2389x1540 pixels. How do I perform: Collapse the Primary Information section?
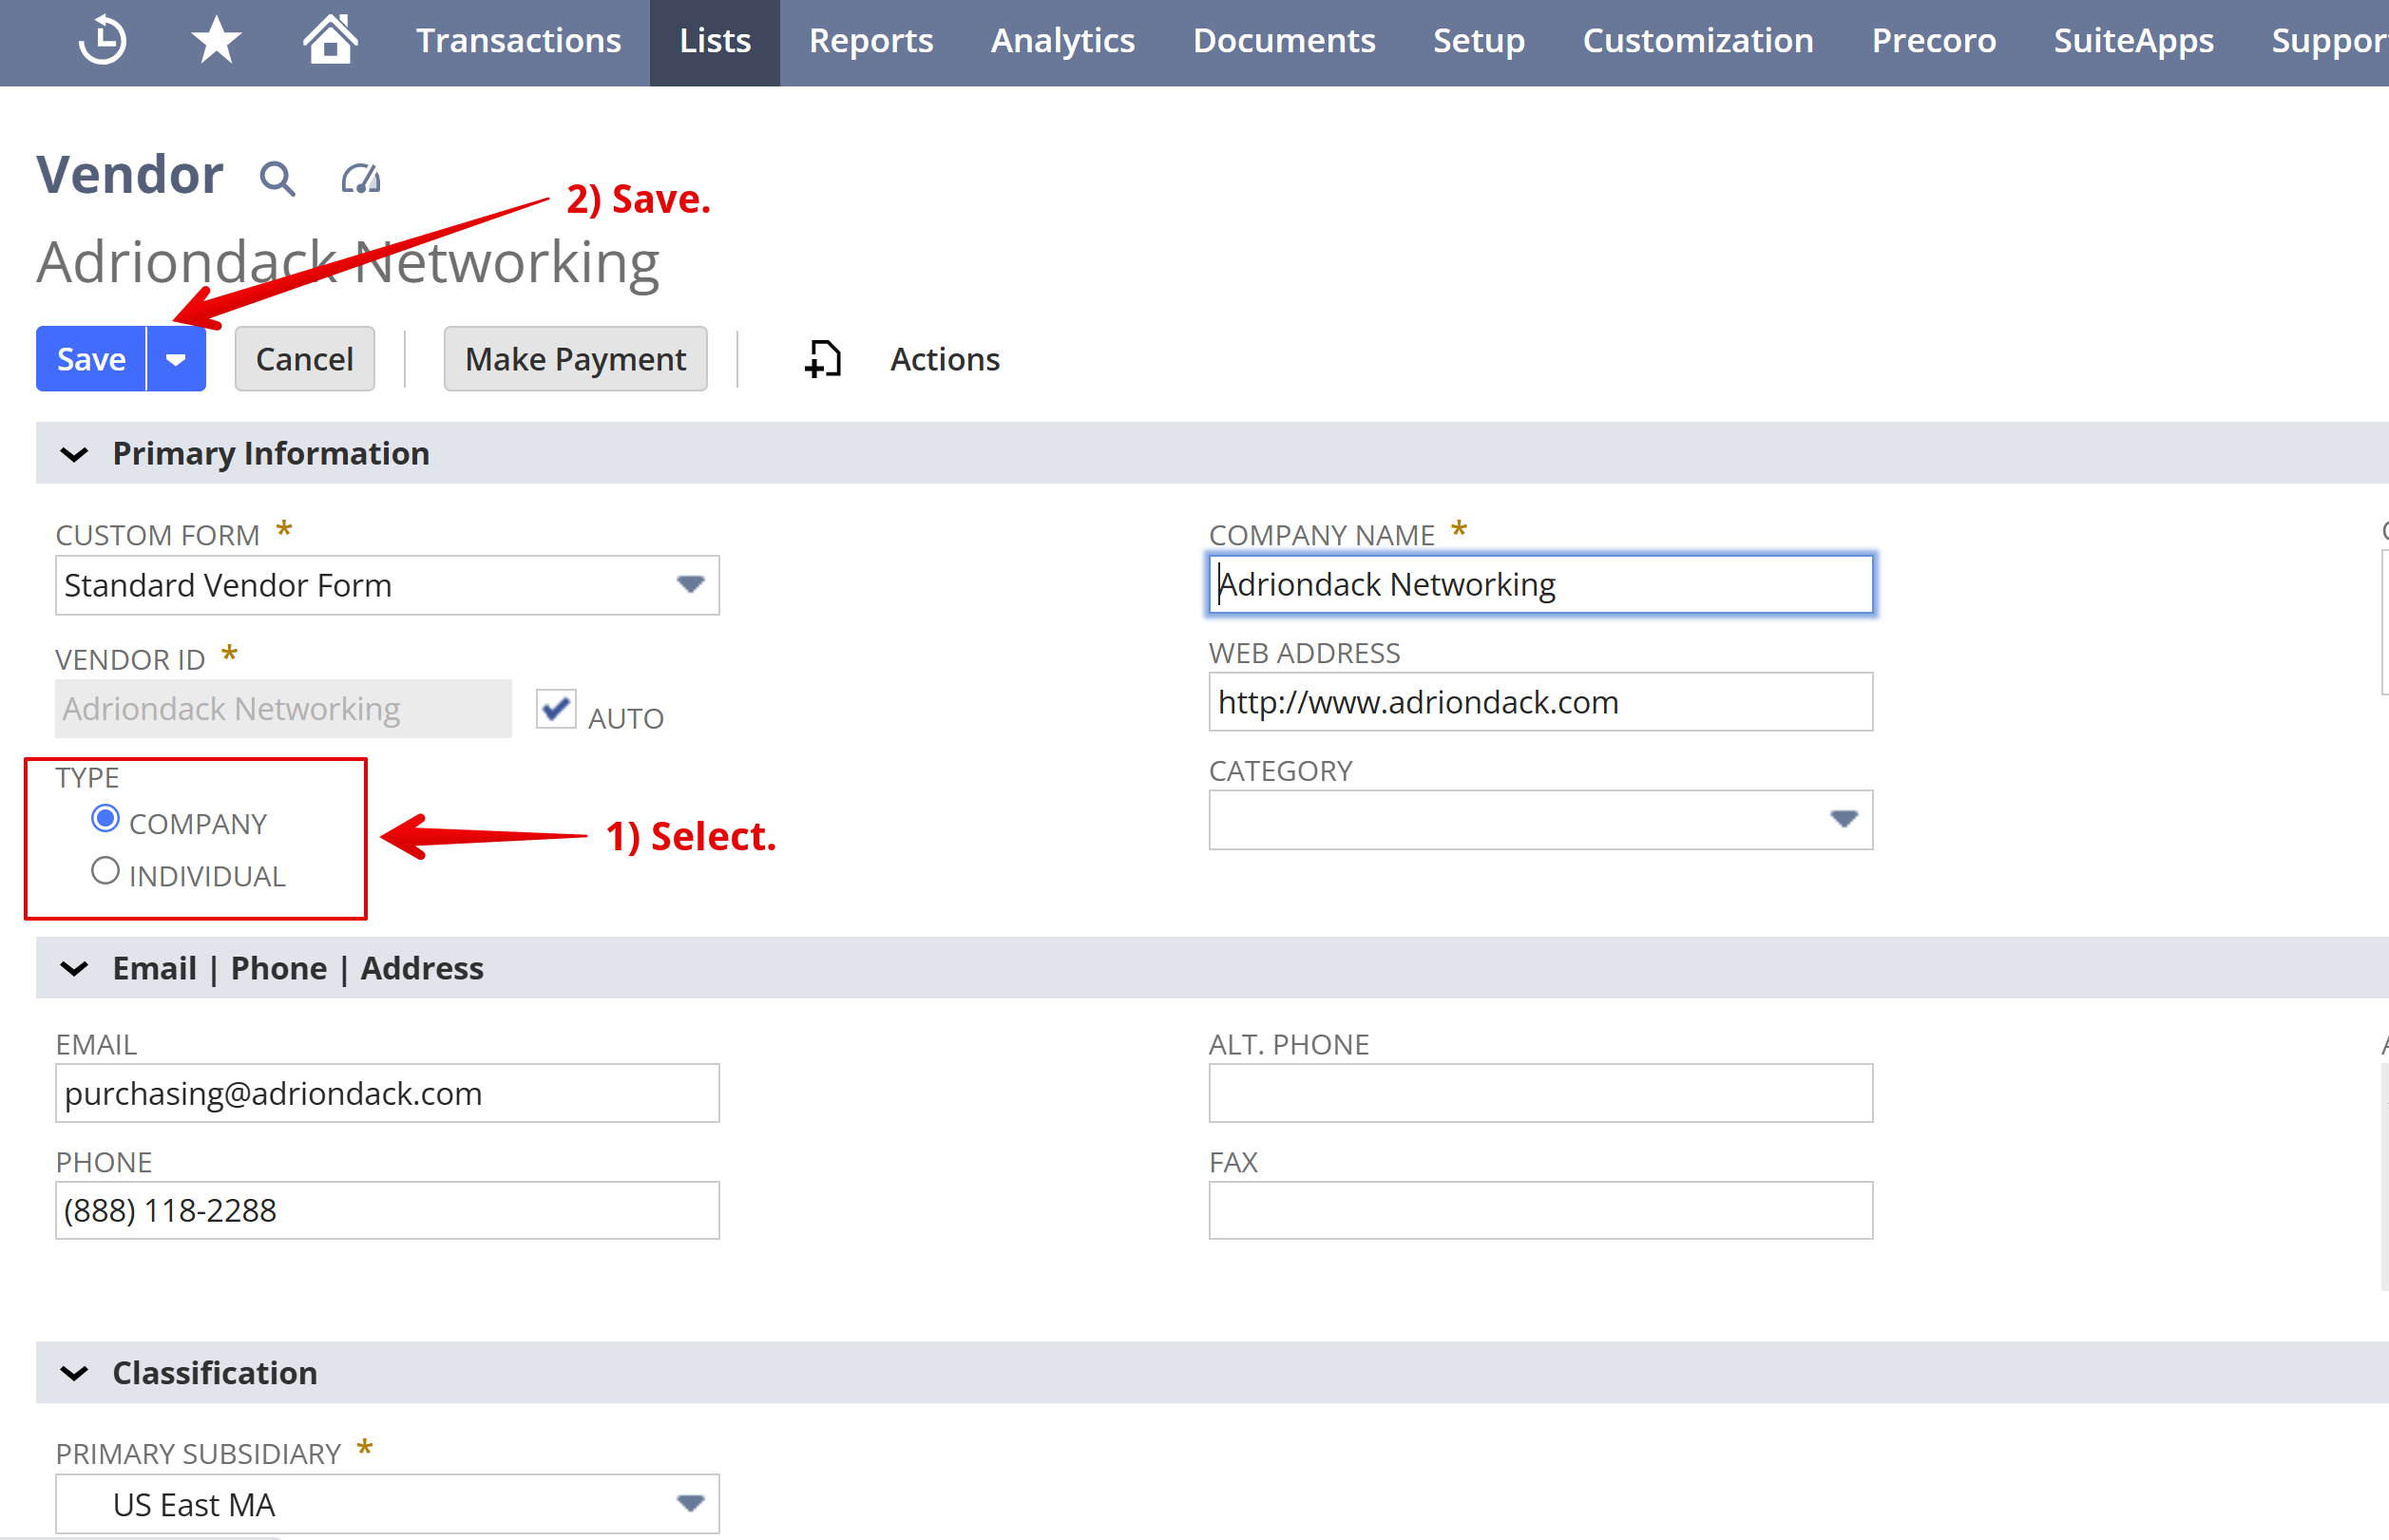[x=74, y=454]
